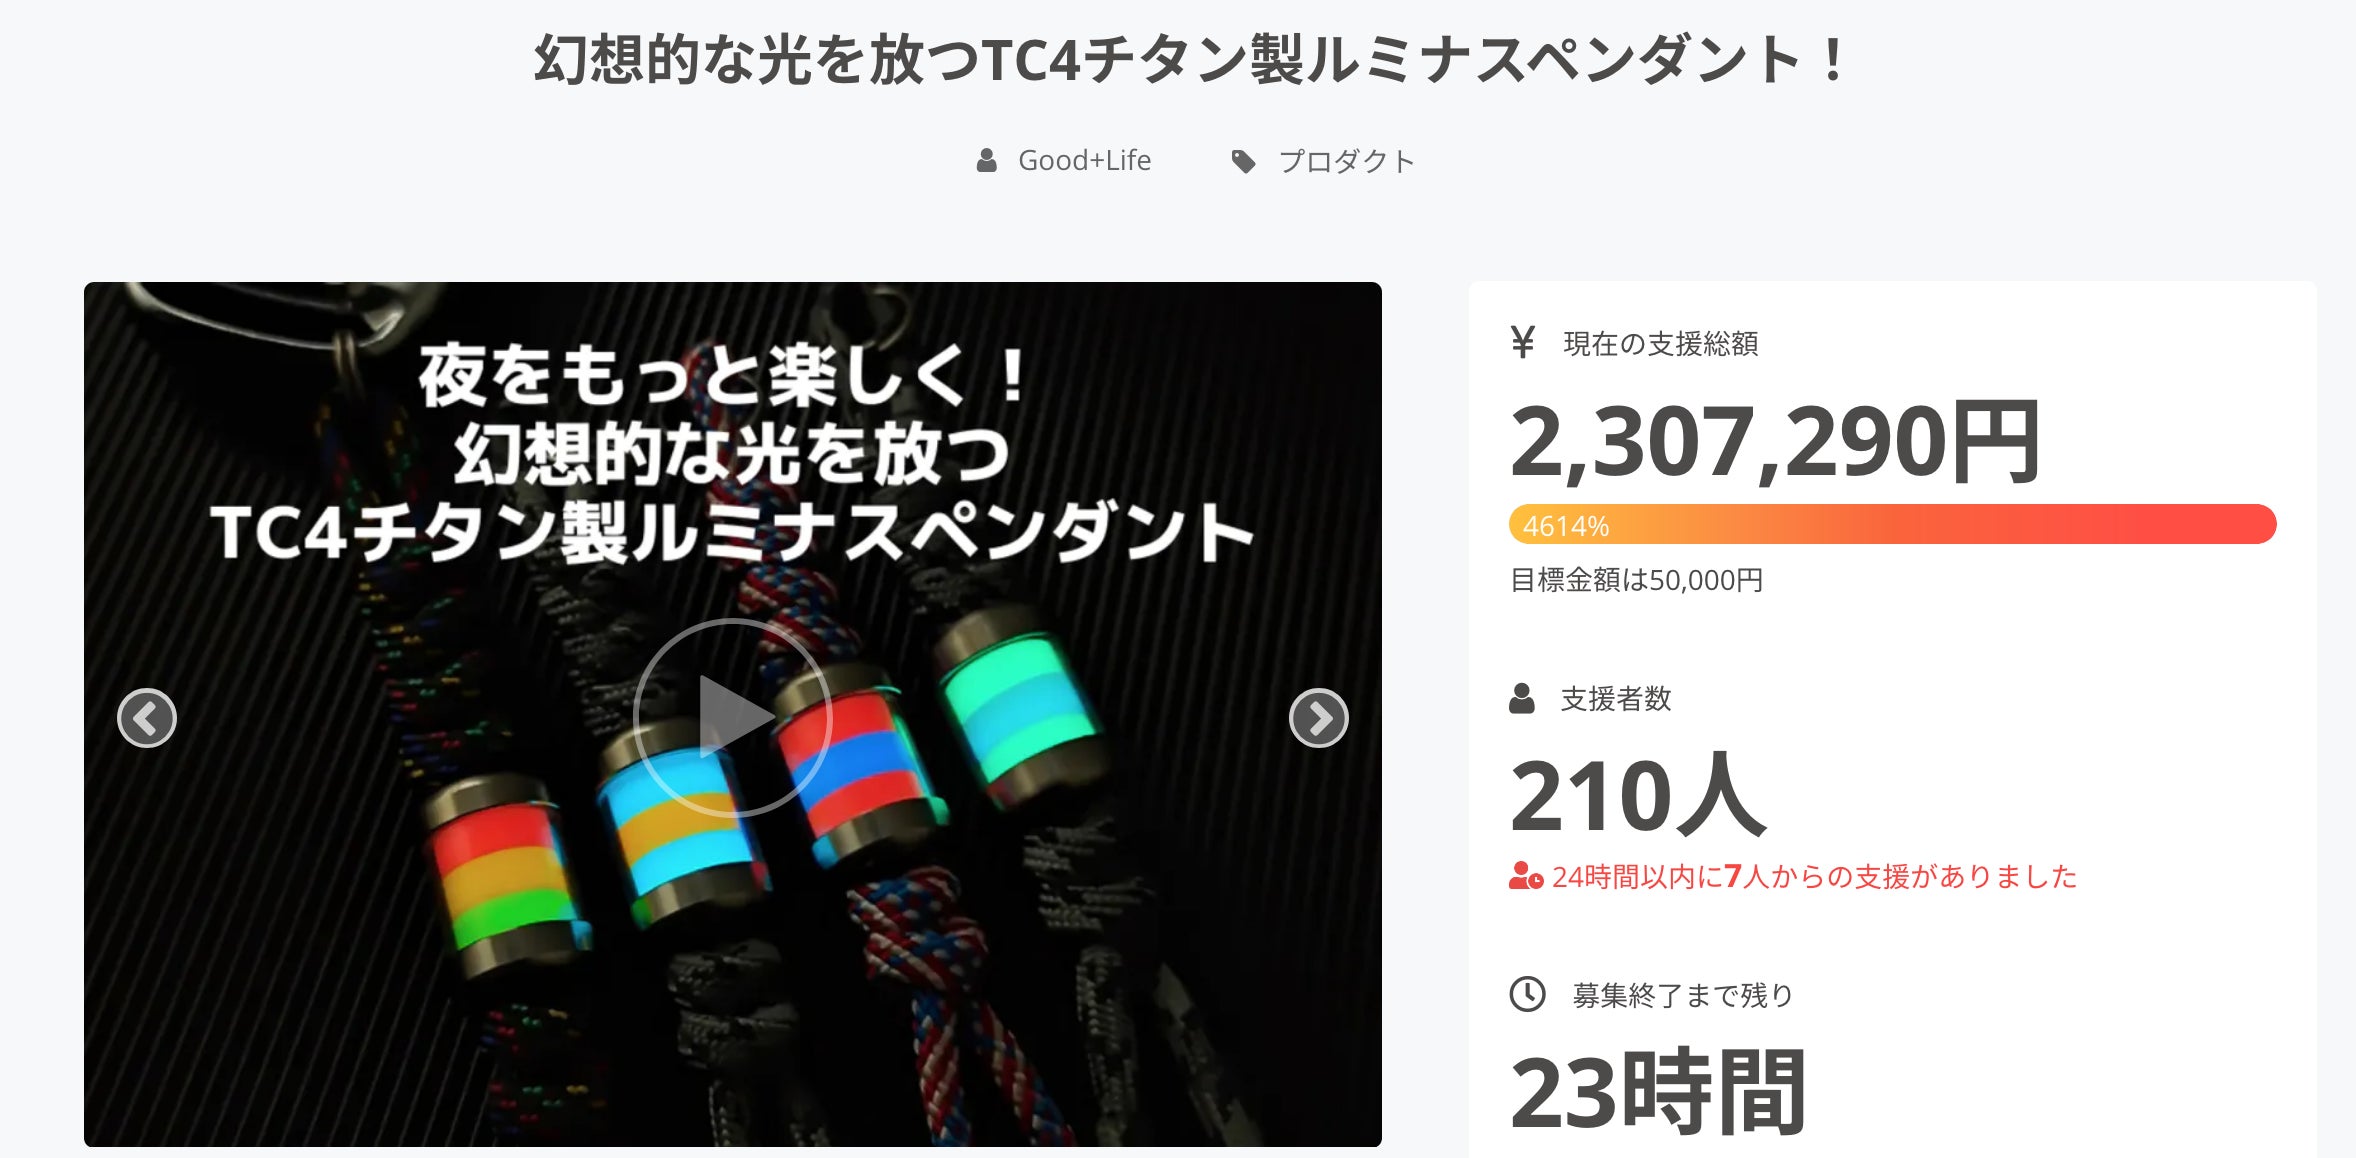Click the 210人 supporter count
This screenshot has width=2356, height=1158.
[x=1638, y=795]
